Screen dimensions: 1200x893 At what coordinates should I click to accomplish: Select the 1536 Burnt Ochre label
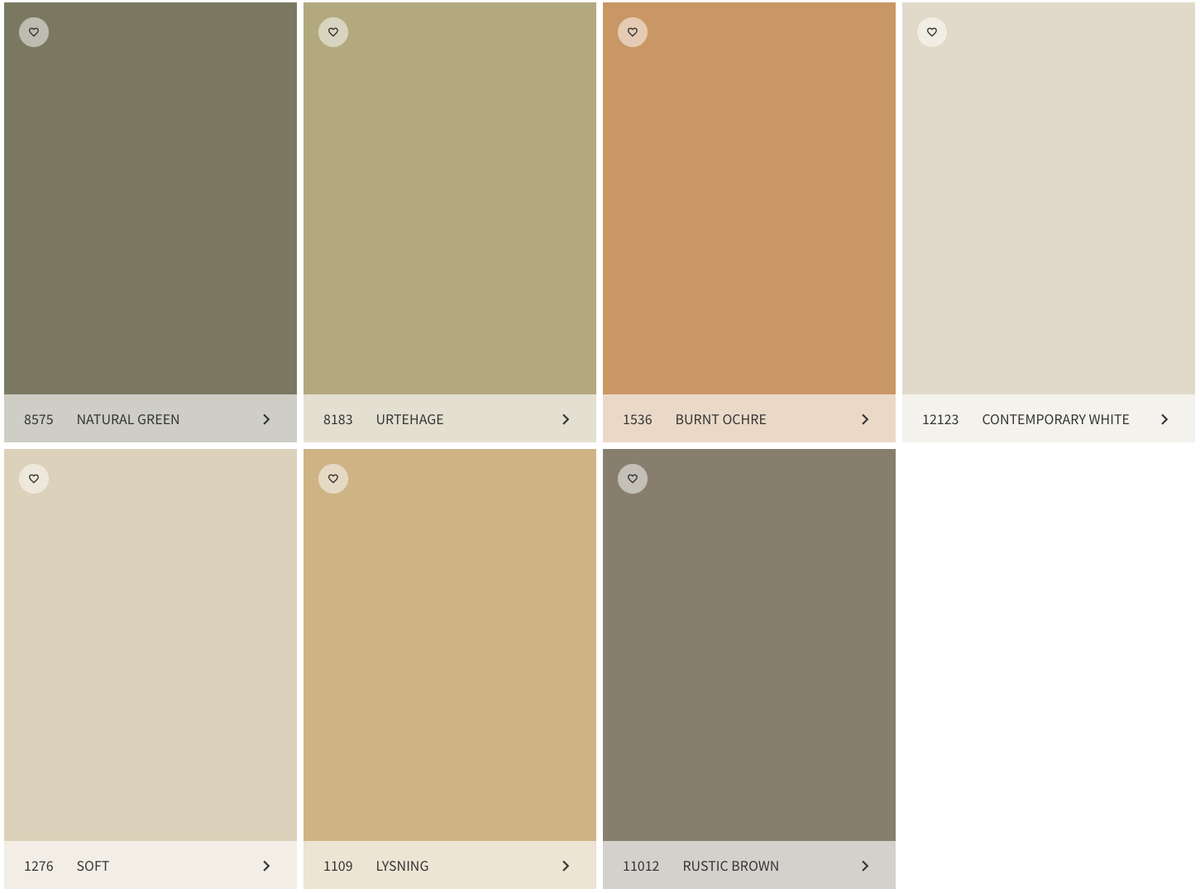pos(749,419)
